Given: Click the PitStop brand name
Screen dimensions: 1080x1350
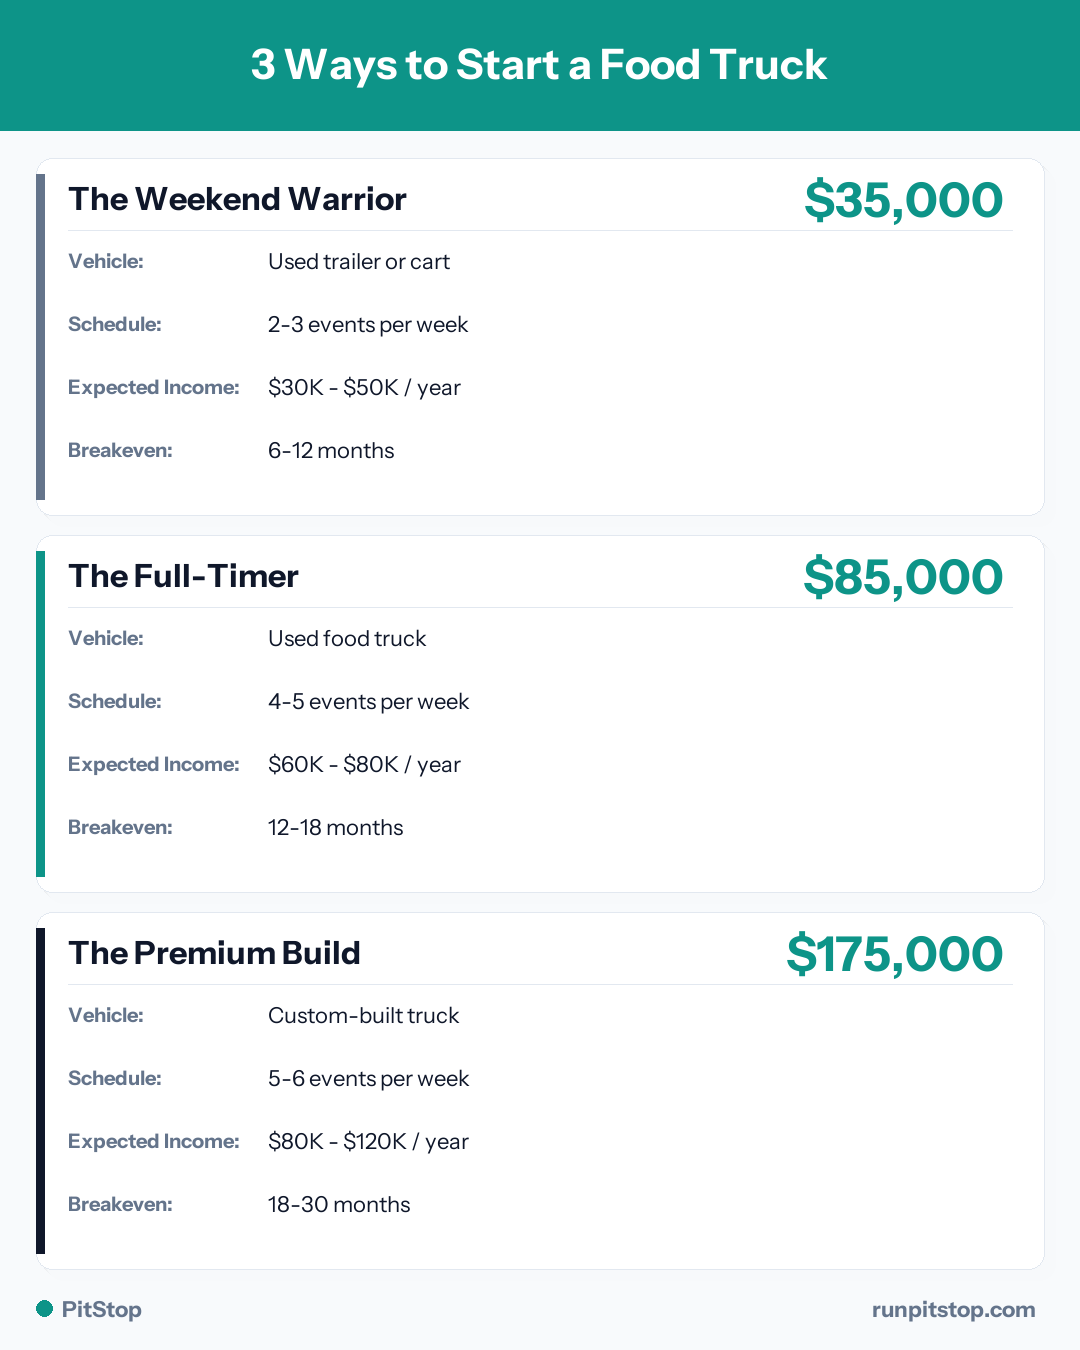Looking at the screenshot, I should [101, 1310].
